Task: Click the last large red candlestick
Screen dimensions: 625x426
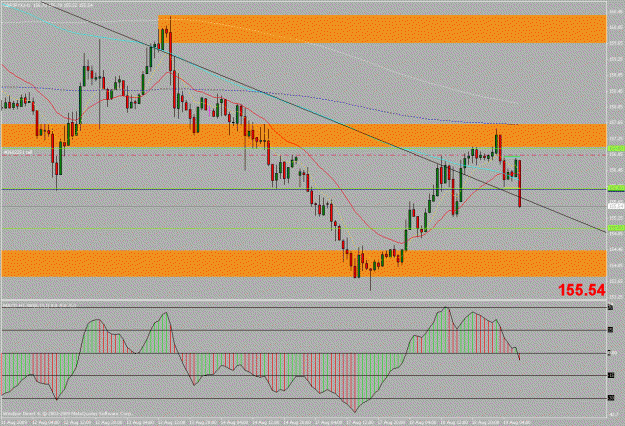Action: tap(520, 183)
